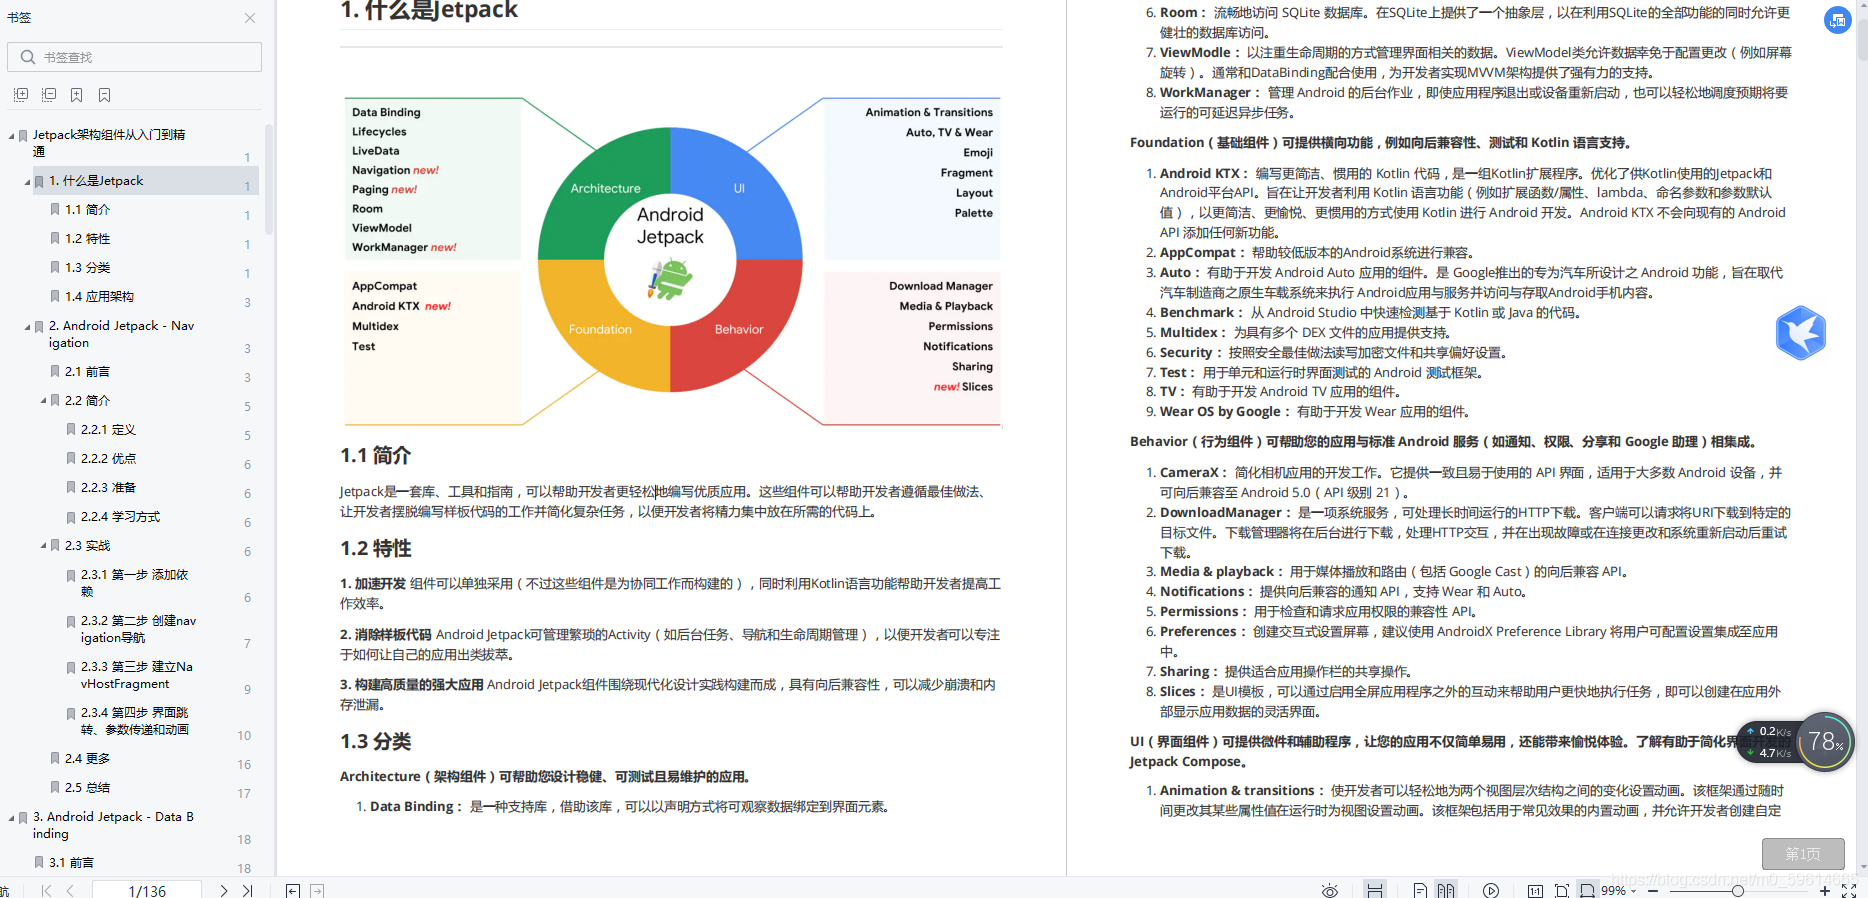1868x898 pixels.
Task: Jump to bookmark '1.4 应用架构'
Action: 99,297
